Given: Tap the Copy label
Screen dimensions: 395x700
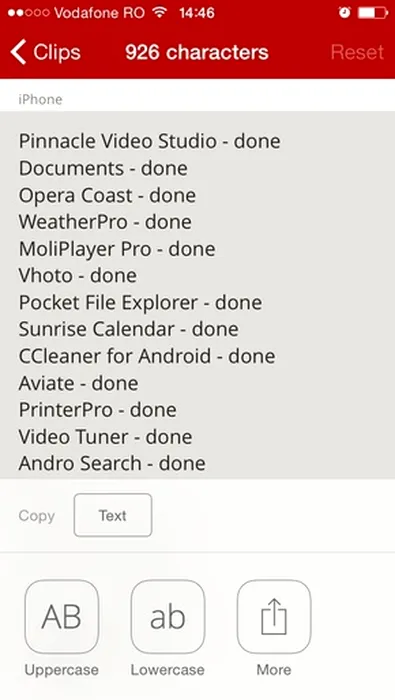Looking at the screenshot, I should coord(37,516).
